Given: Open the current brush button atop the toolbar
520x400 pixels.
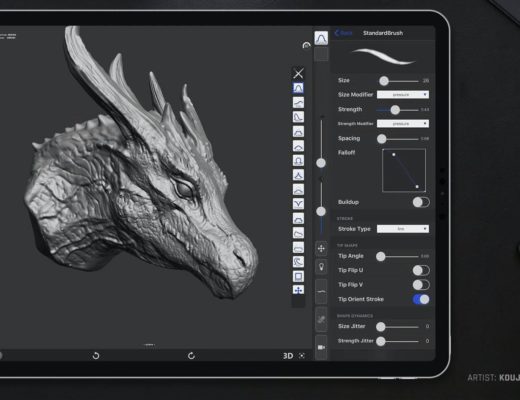Looking at the screenshot, I should click(321, 38).
